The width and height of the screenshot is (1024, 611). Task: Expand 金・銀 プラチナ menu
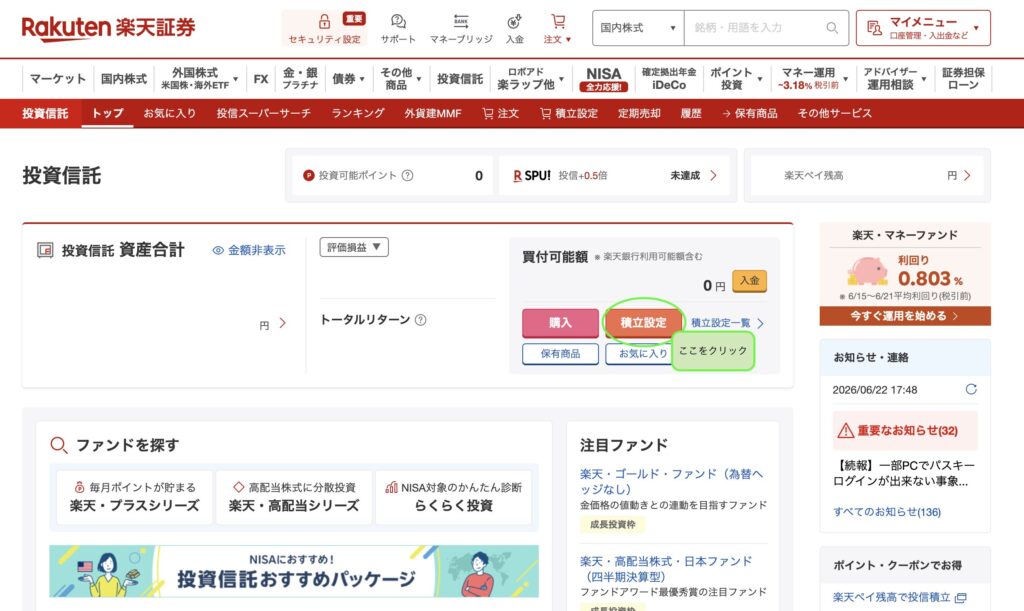coord(300,78)
